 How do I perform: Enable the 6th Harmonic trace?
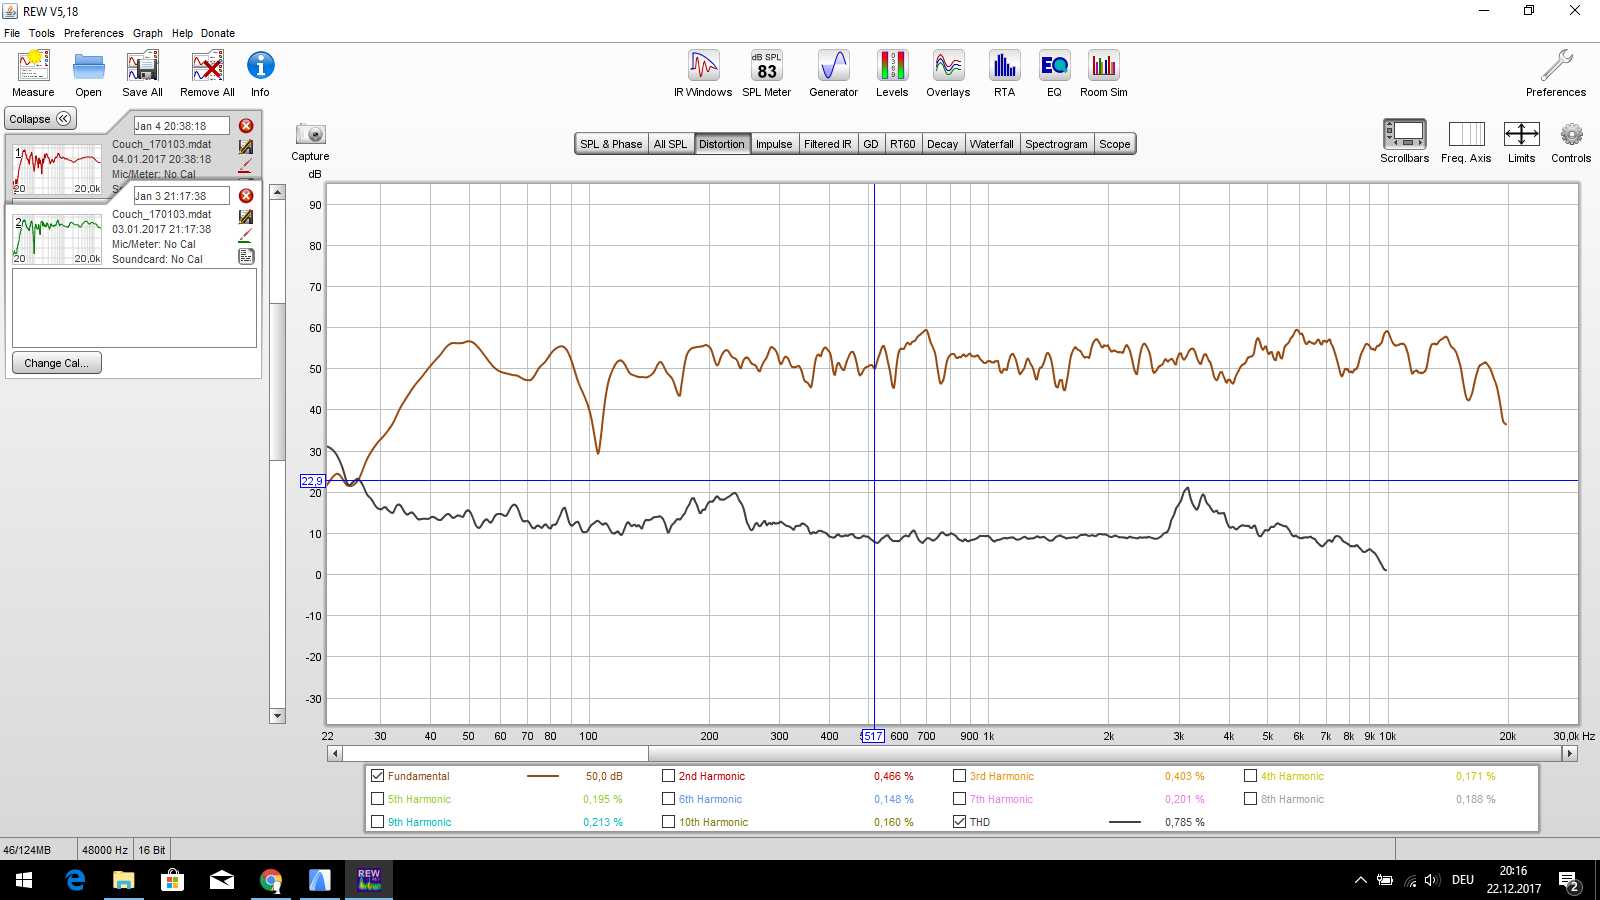tap(668, 799)
